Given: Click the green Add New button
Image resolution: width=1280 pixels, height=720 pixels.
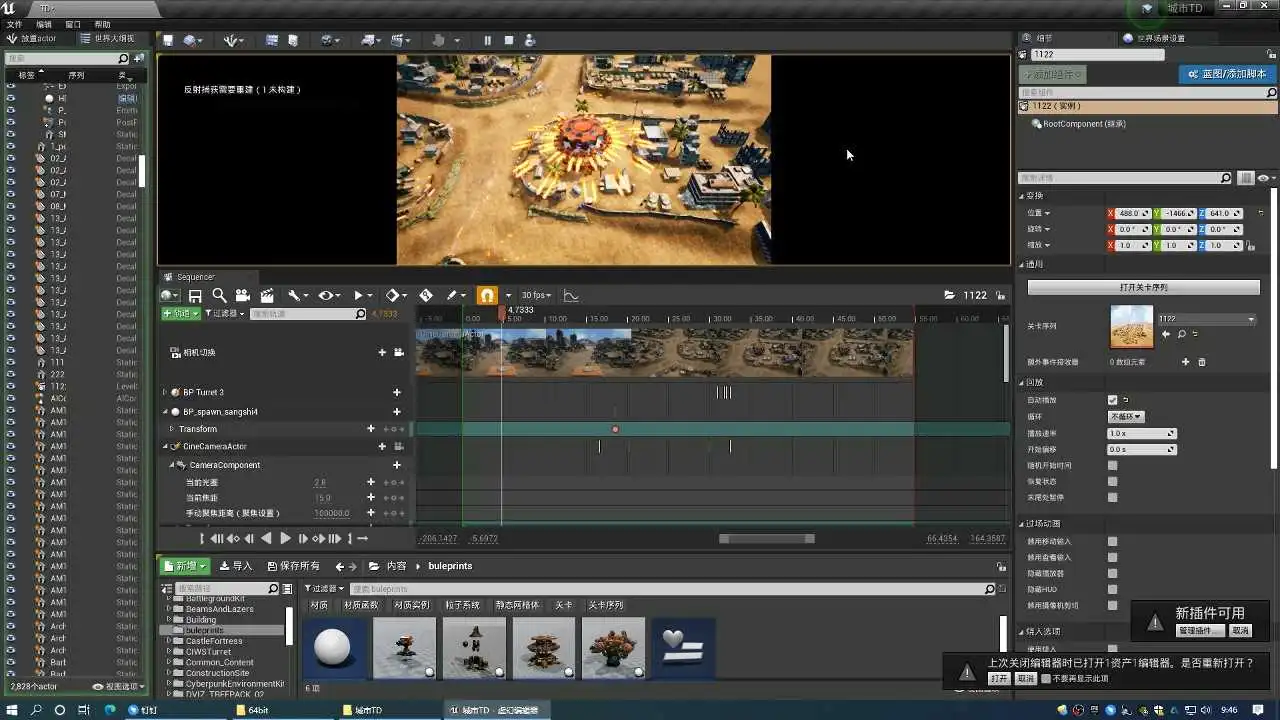Looking at the screenshot, I should pyautogui.click(x=185, y=566).
